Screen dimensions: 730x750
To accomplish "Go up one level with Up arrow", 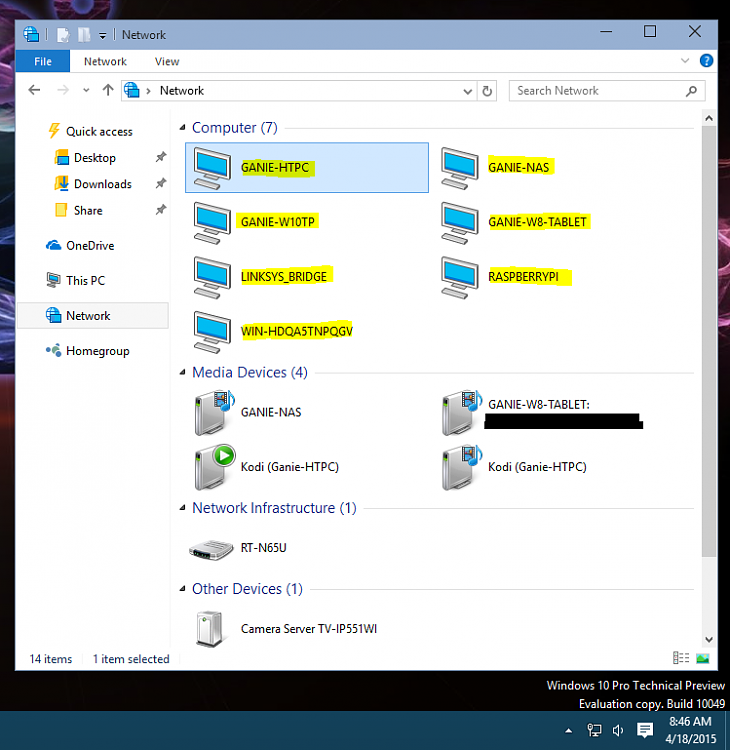I will (x=108, y=90).
